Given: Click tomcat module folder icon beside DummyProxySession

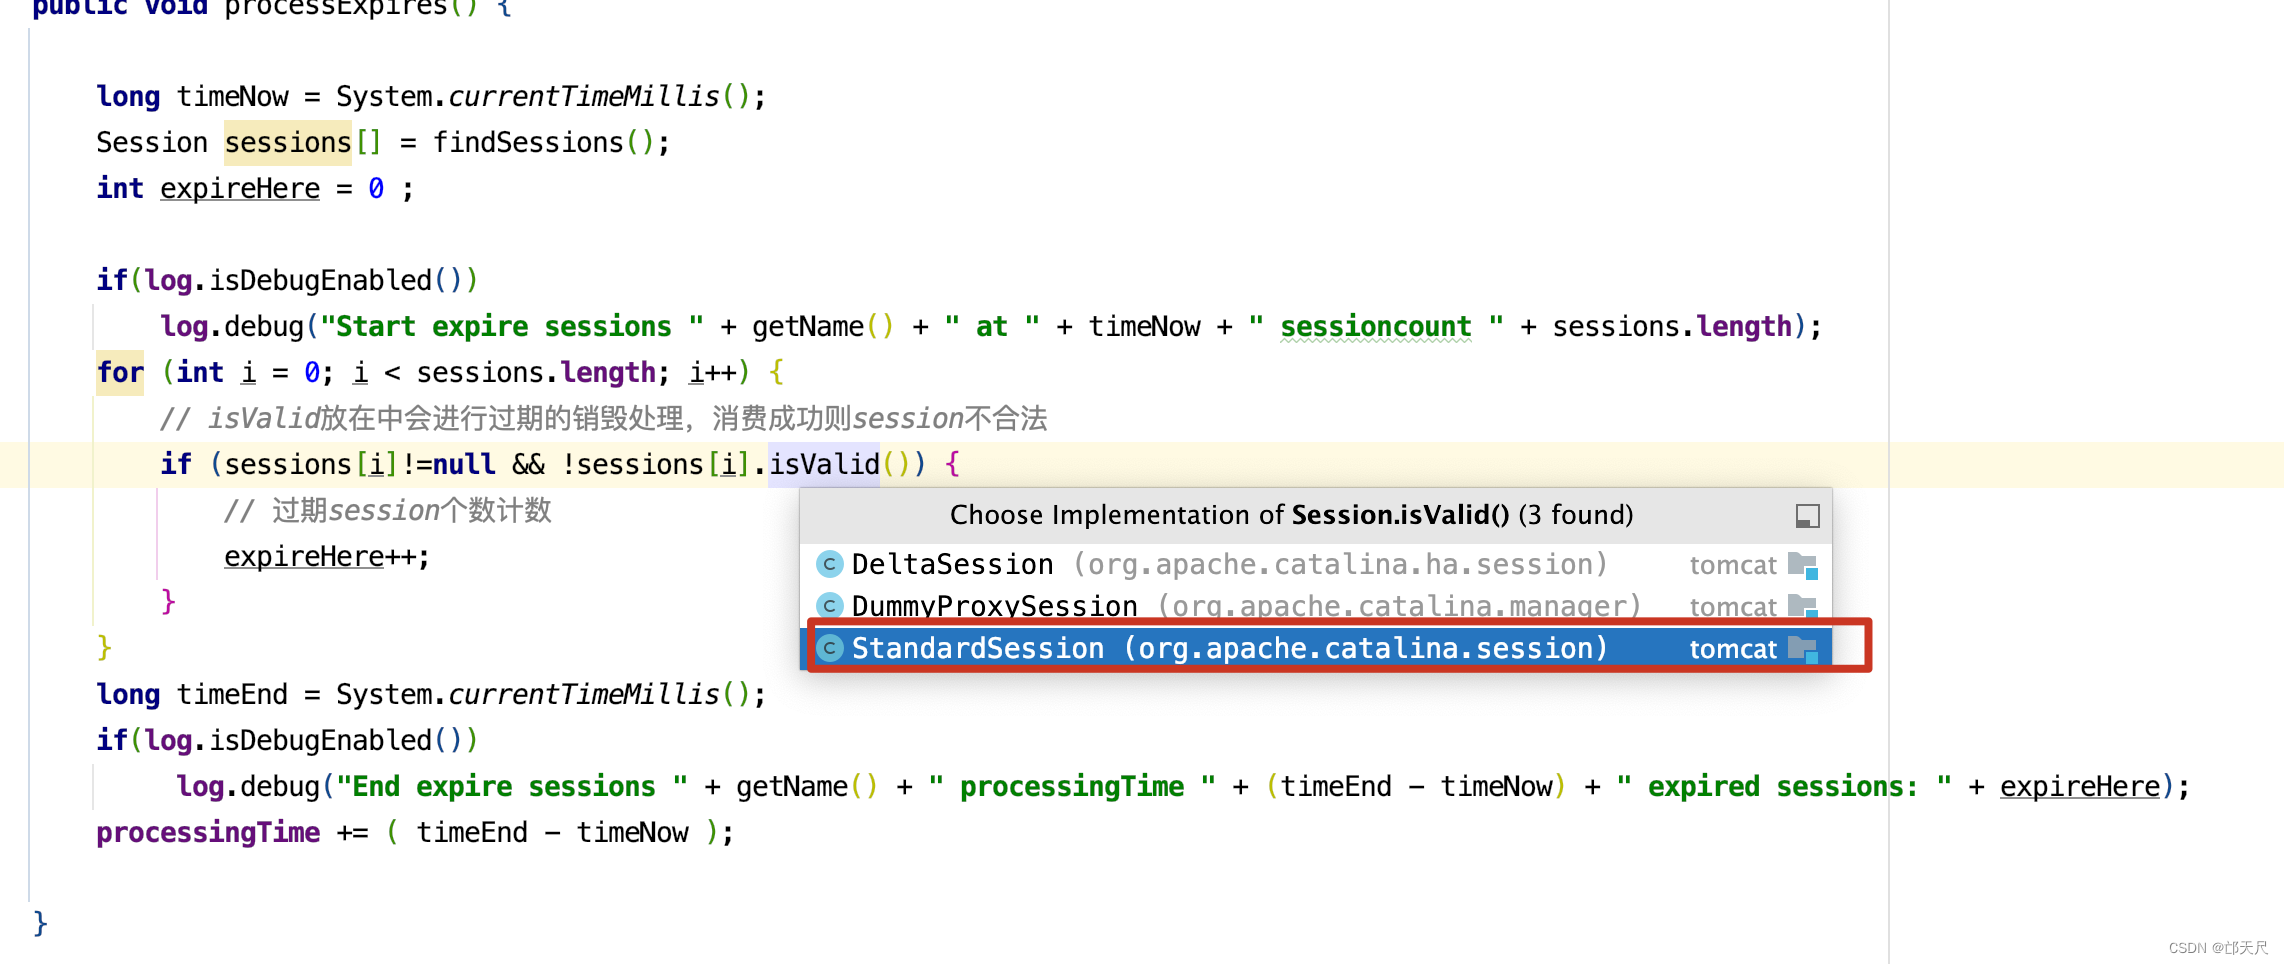Looking at the screenshot, I should pos(1803,607).
